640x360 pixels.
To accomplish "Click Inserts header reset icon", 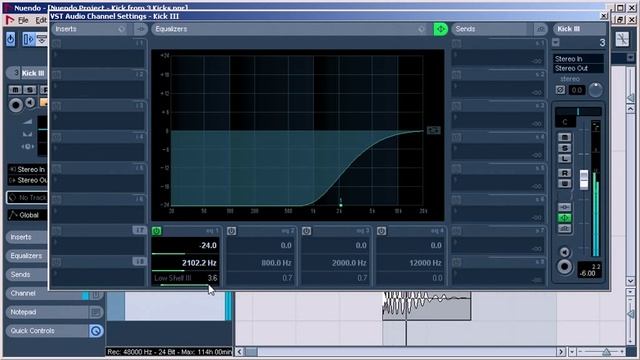I will pos(122,29).
